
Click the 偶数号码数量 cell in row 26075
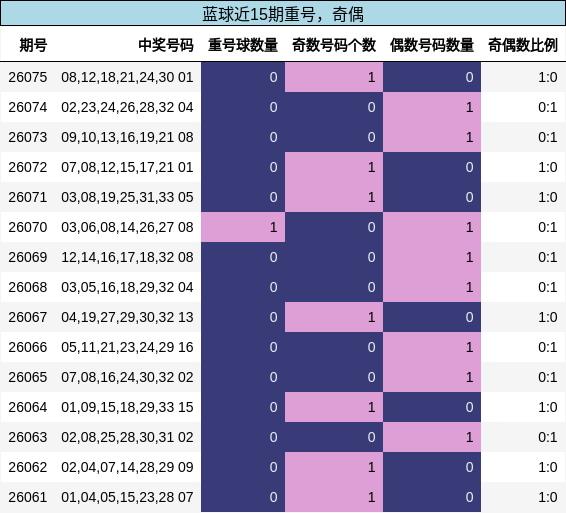(432, 77)
